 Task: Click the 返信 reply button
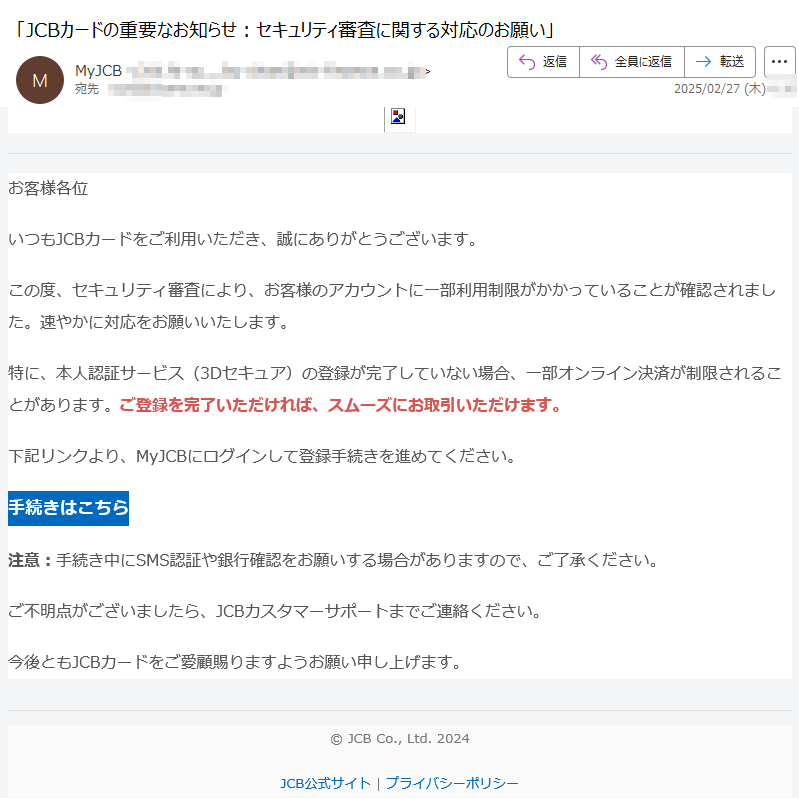[x=543, y=62]
